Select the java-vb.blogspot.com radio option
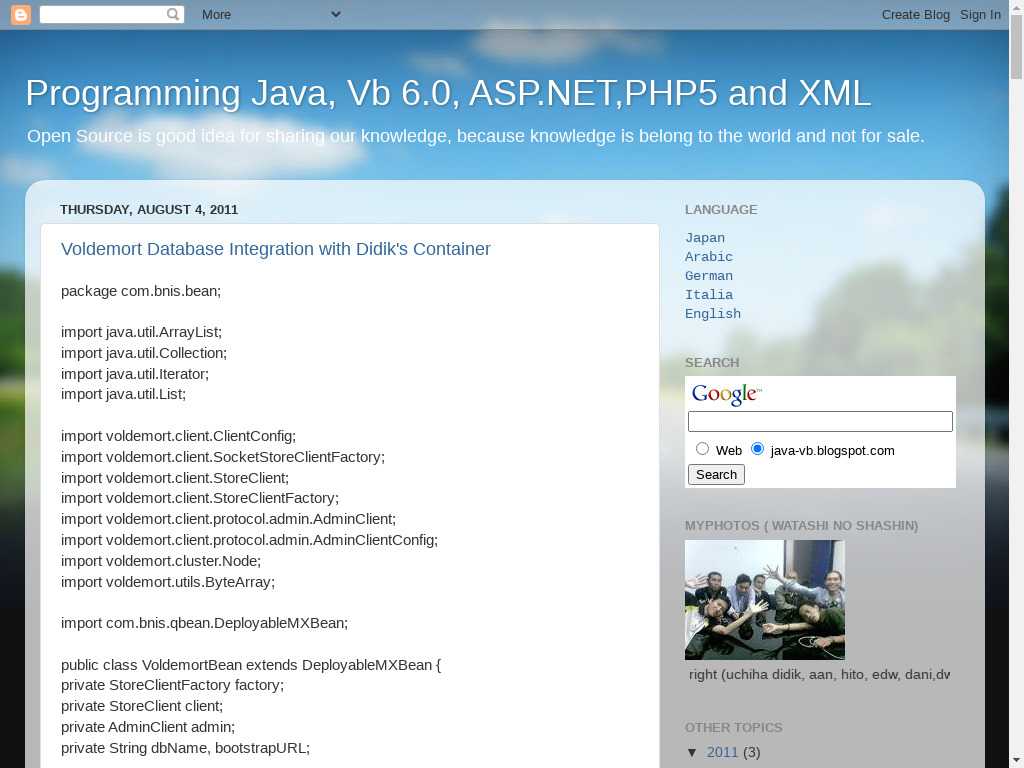The image size is (1024, 768). point(757,449)
